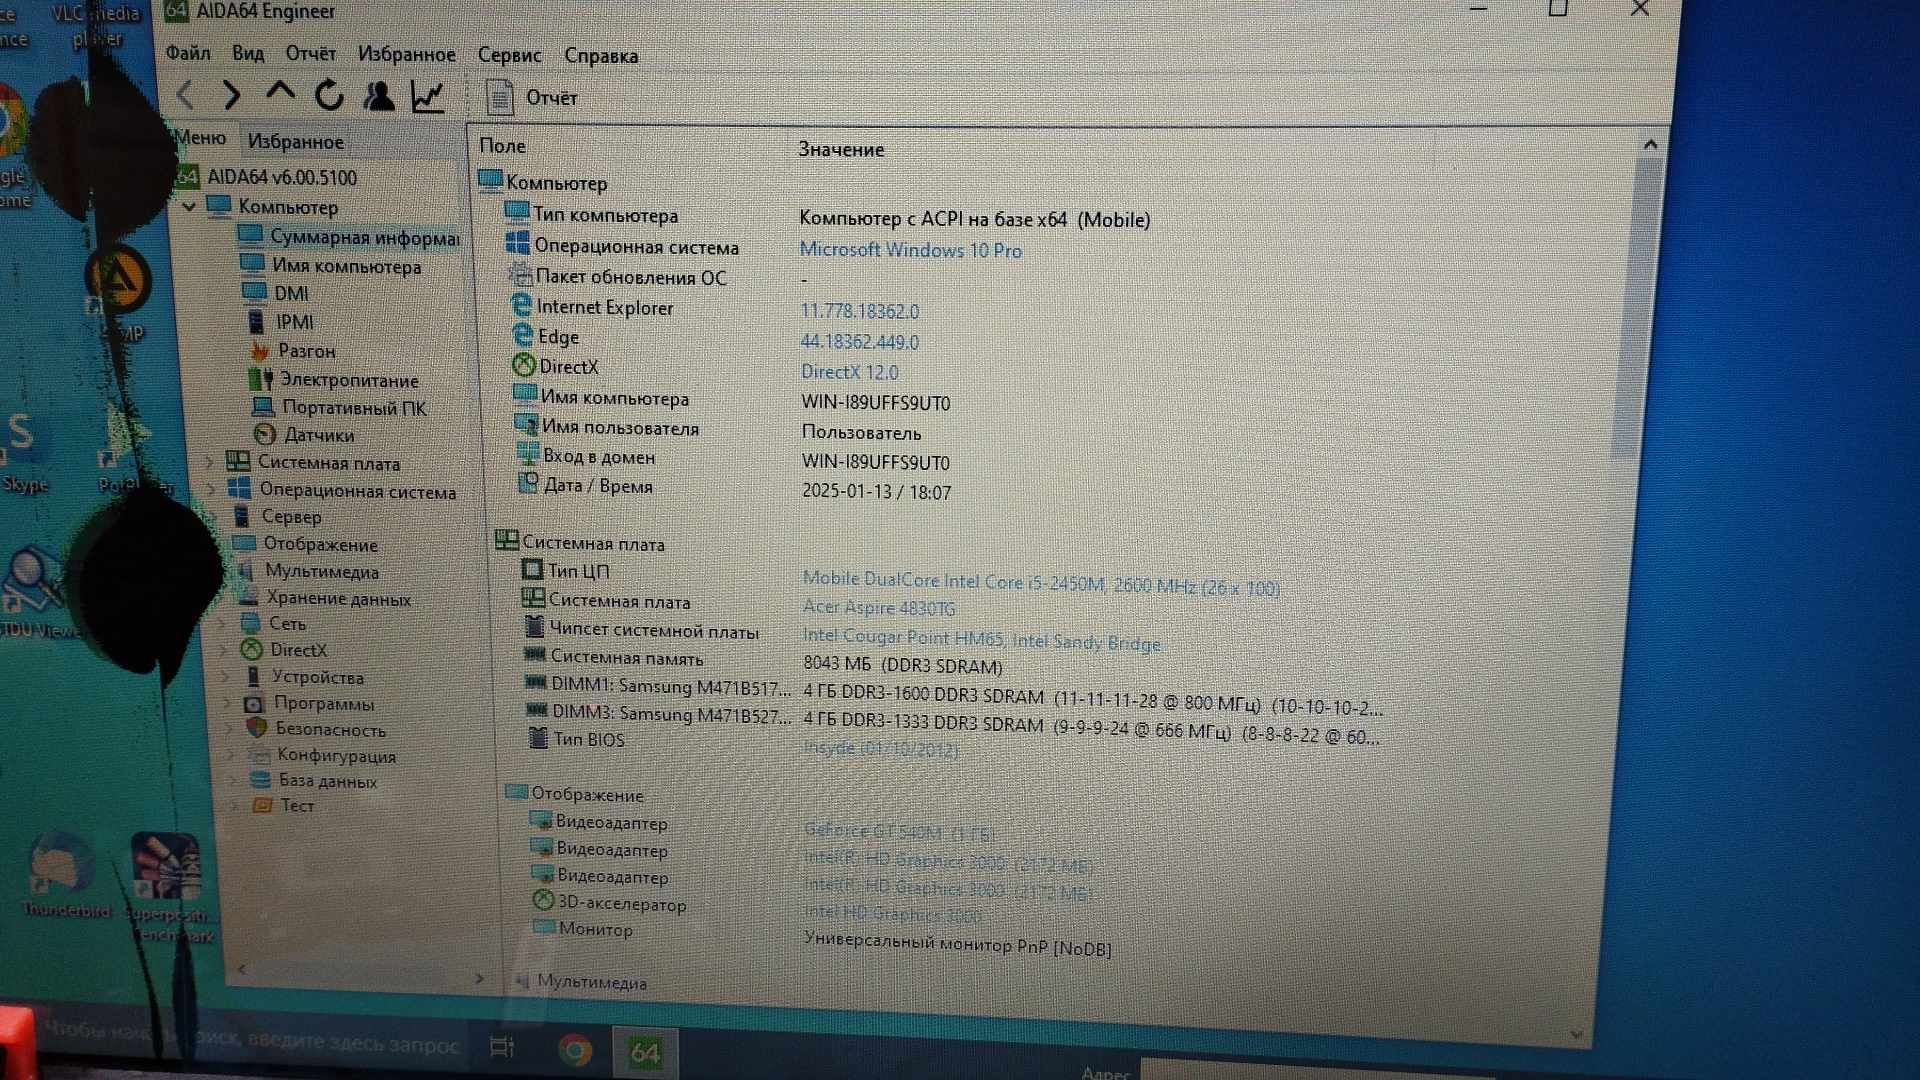Go back with the left arrow toolbar button
The width and height of the screenshot is (1920, 1080).
tap(185, 95)
